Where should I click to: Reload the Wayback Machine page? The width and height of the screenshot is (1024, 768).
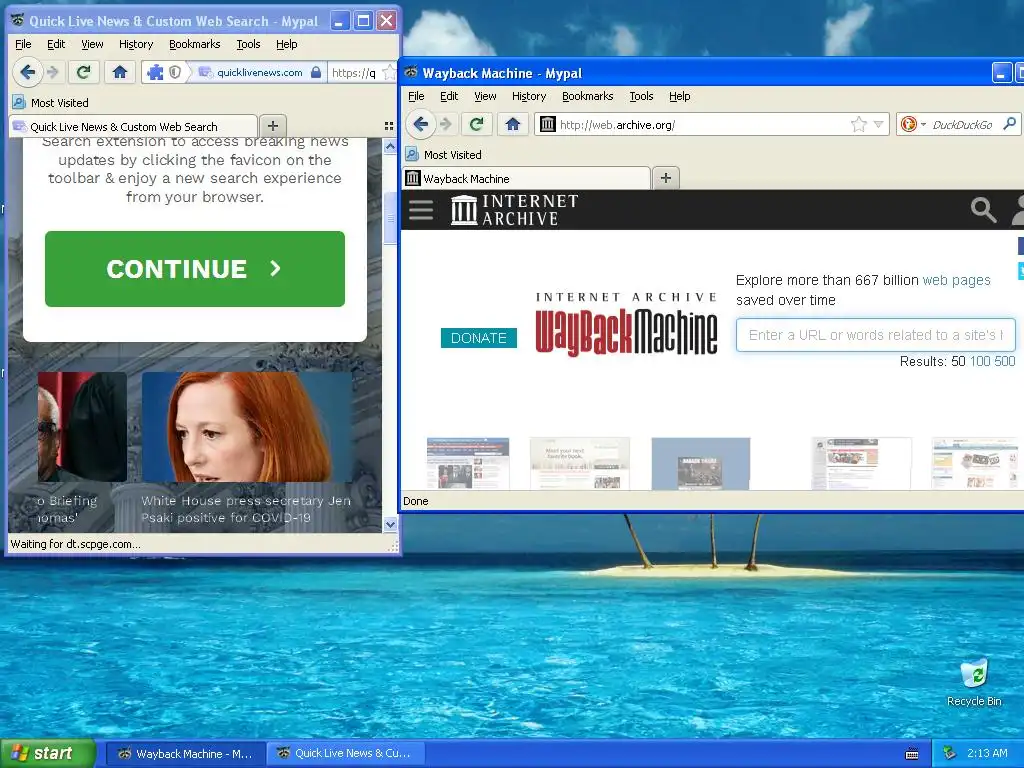(477, 124)
